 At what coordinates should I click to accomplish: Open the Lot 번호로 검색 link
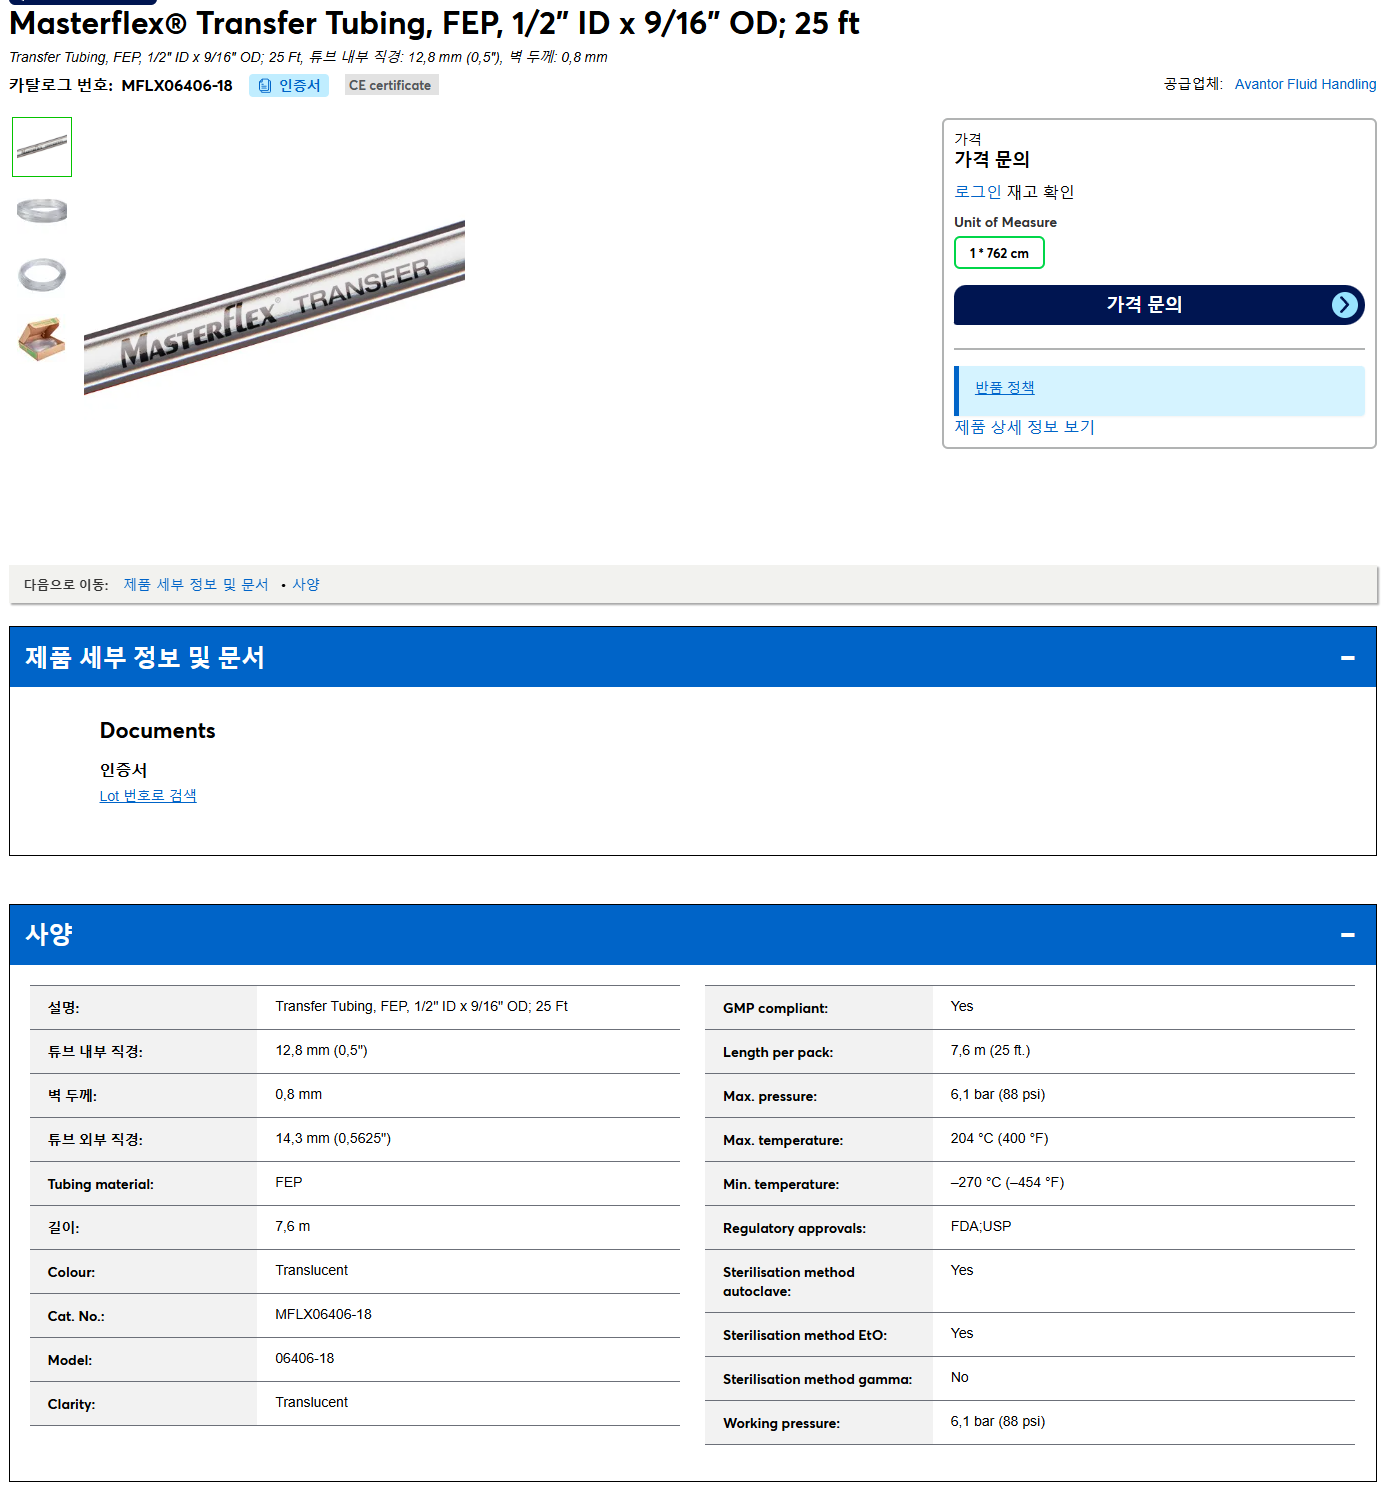point(148,796)
